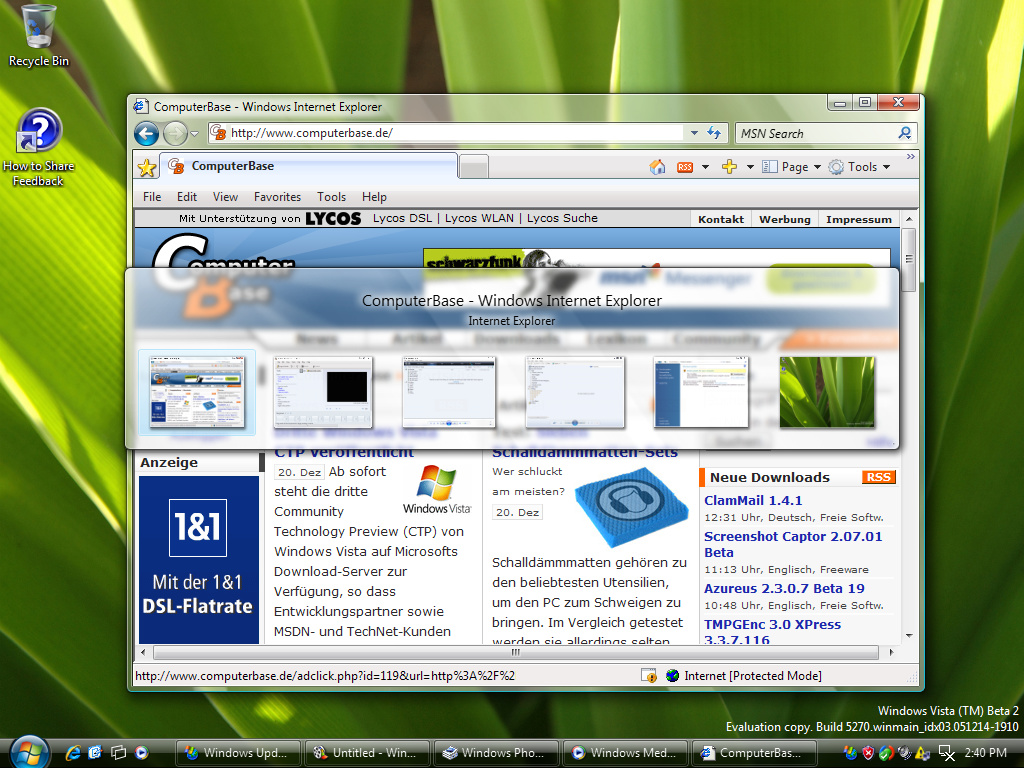Click the Add to Favorites plus icon

729,167
